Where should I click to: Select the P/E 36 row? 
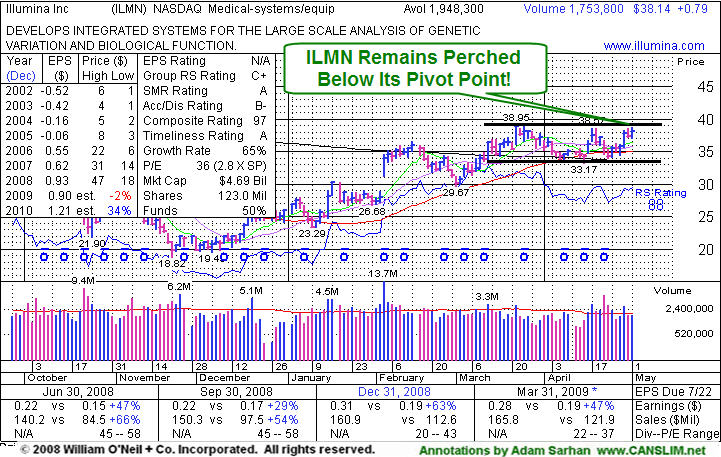coord(205,166)
